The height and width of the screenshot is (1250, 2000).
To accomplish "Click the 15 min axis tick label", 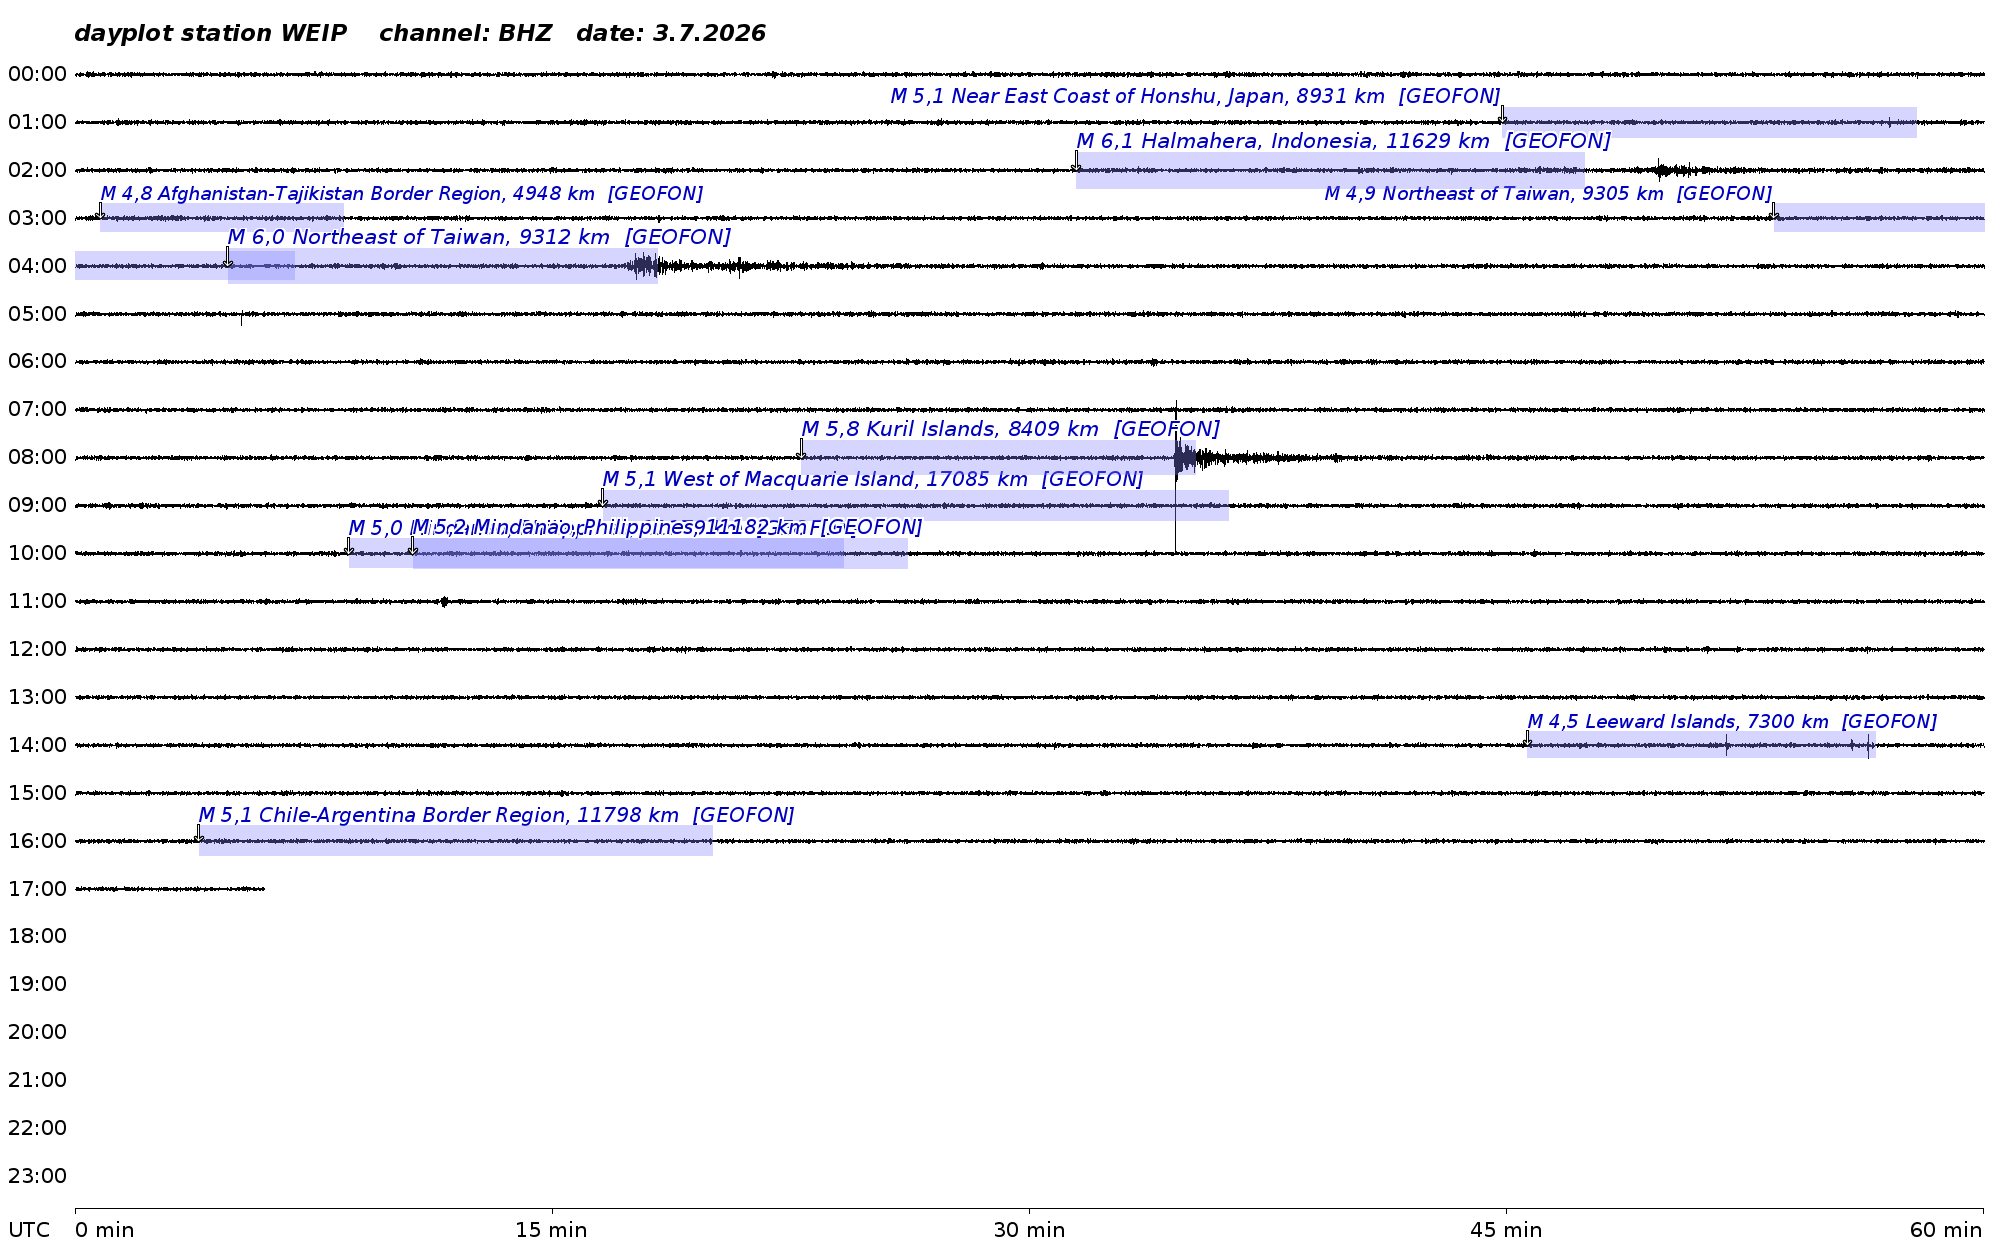I will tap(551, 1231).
